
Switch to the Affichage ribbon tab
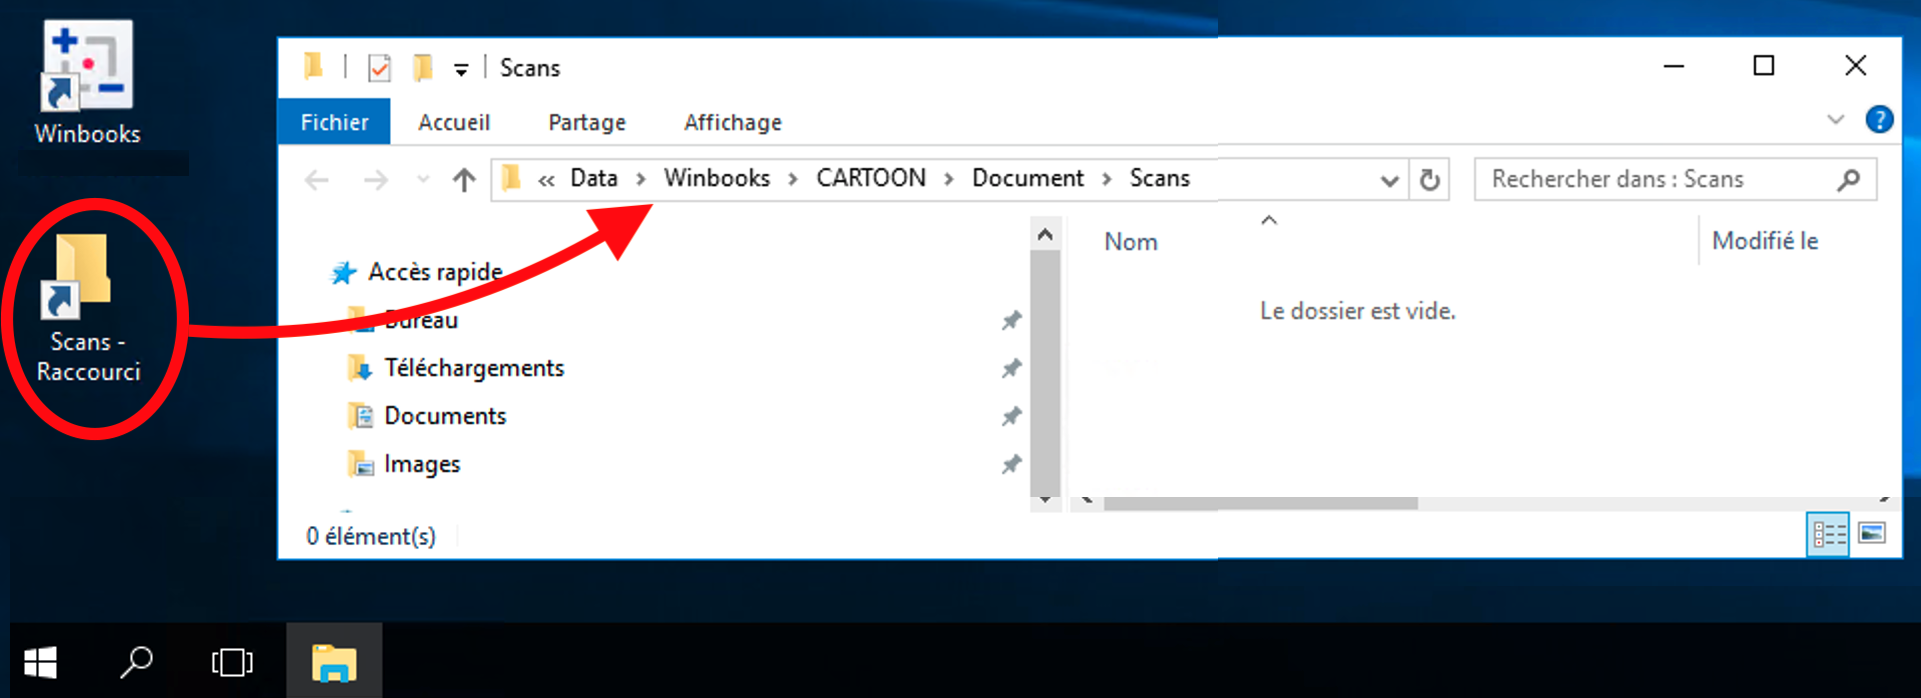point(733,122)
